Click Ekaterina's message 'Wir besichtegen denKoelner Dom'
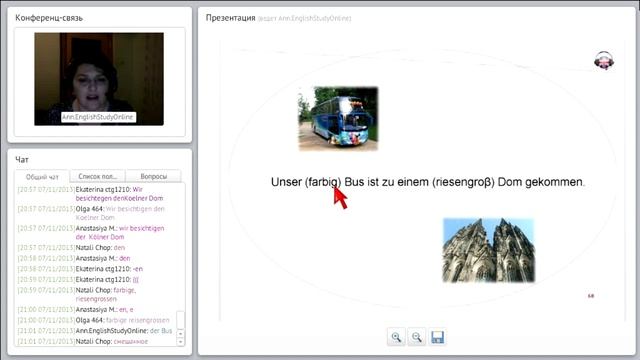 (x=119, y=194)
